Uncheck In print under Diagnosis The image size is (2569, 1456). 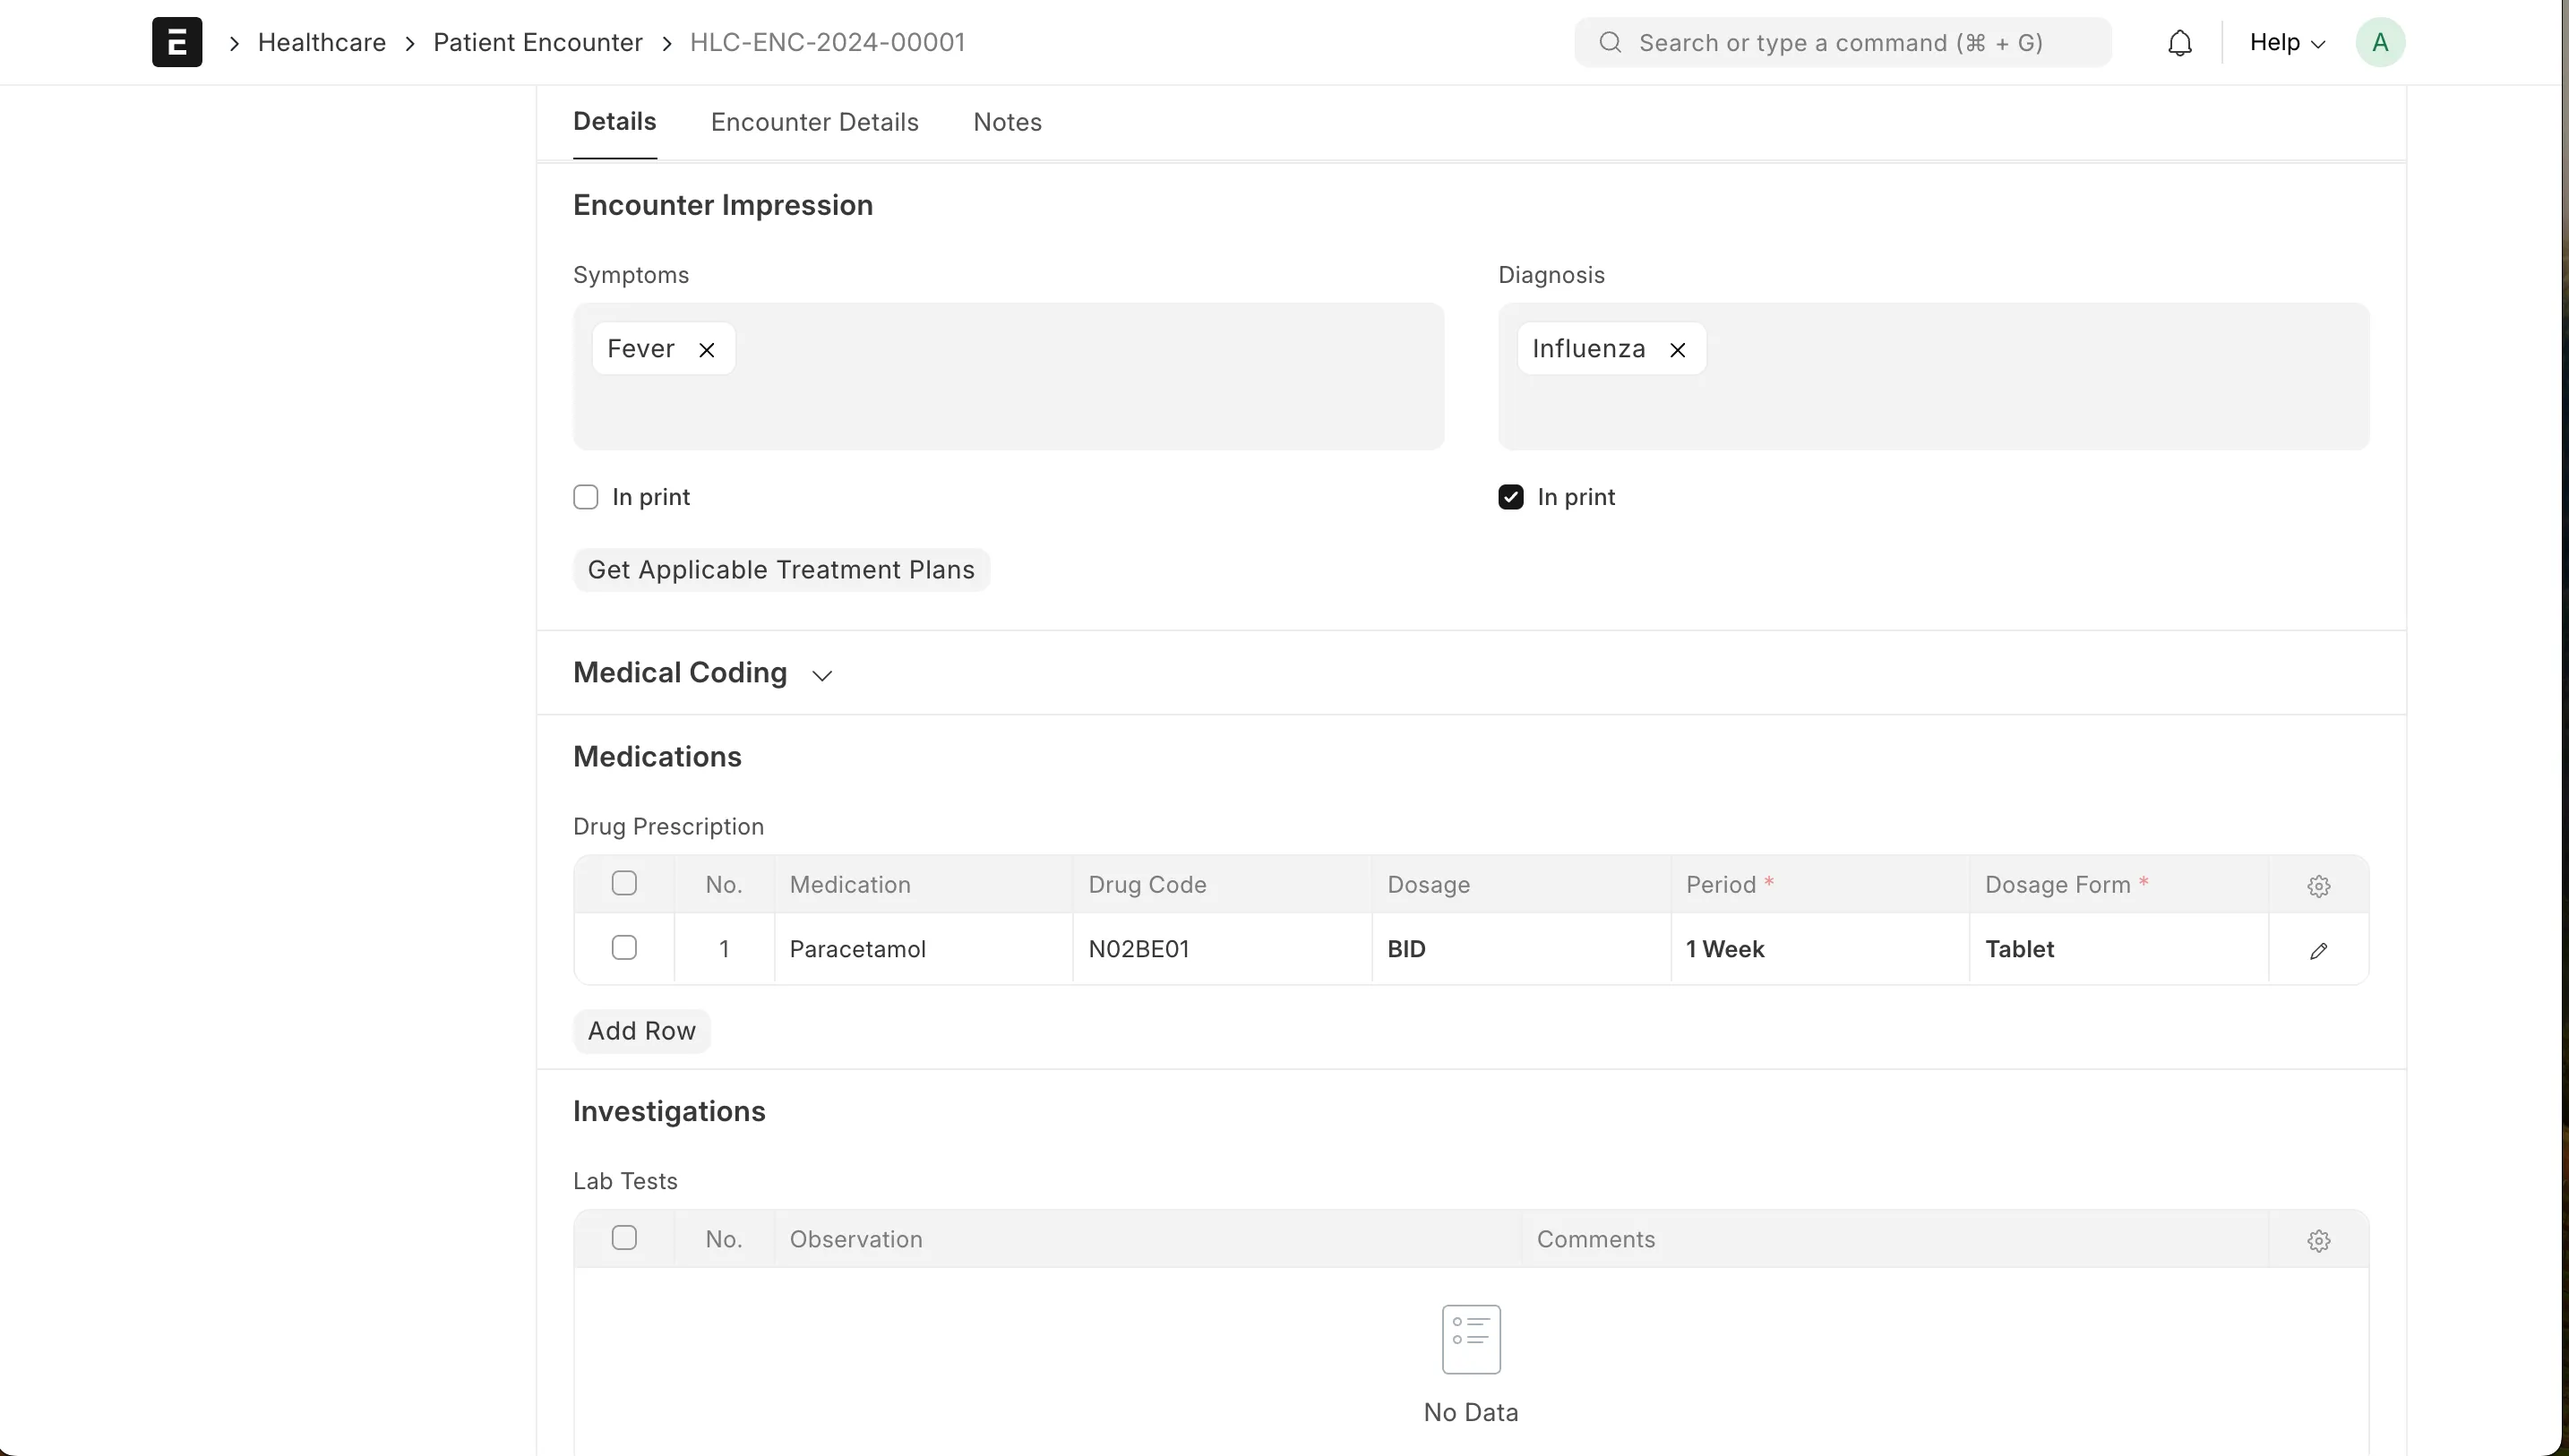click(1510, 496)
